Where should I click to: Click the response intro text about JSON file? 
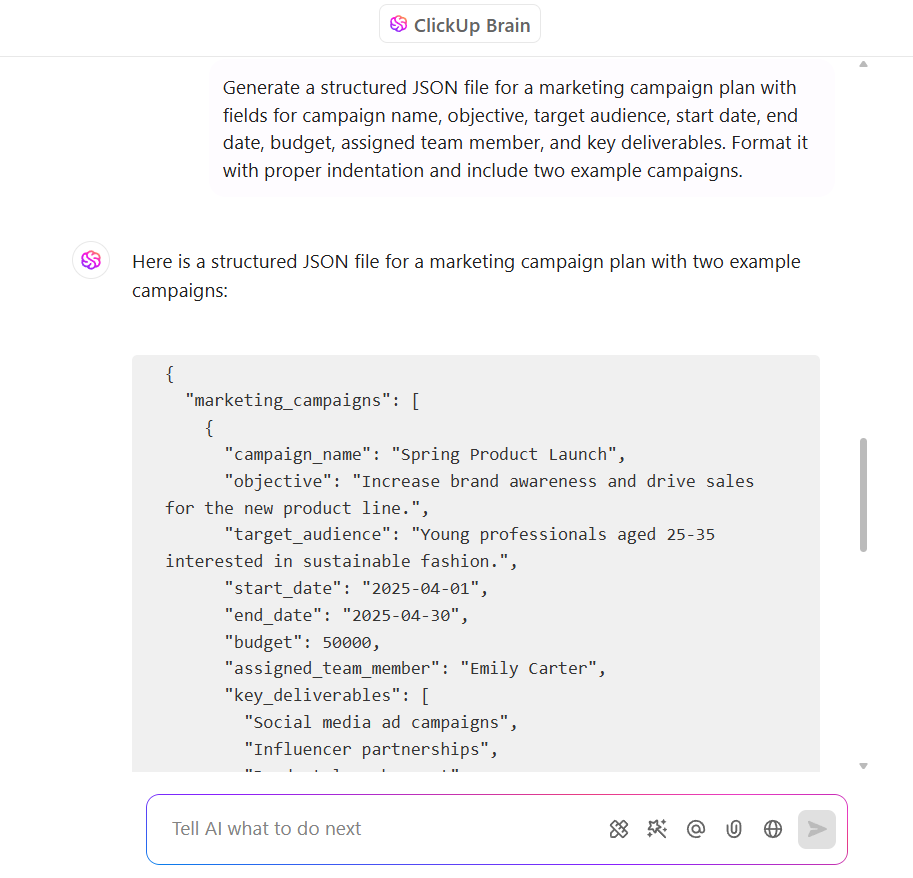[x=466, y=276]
